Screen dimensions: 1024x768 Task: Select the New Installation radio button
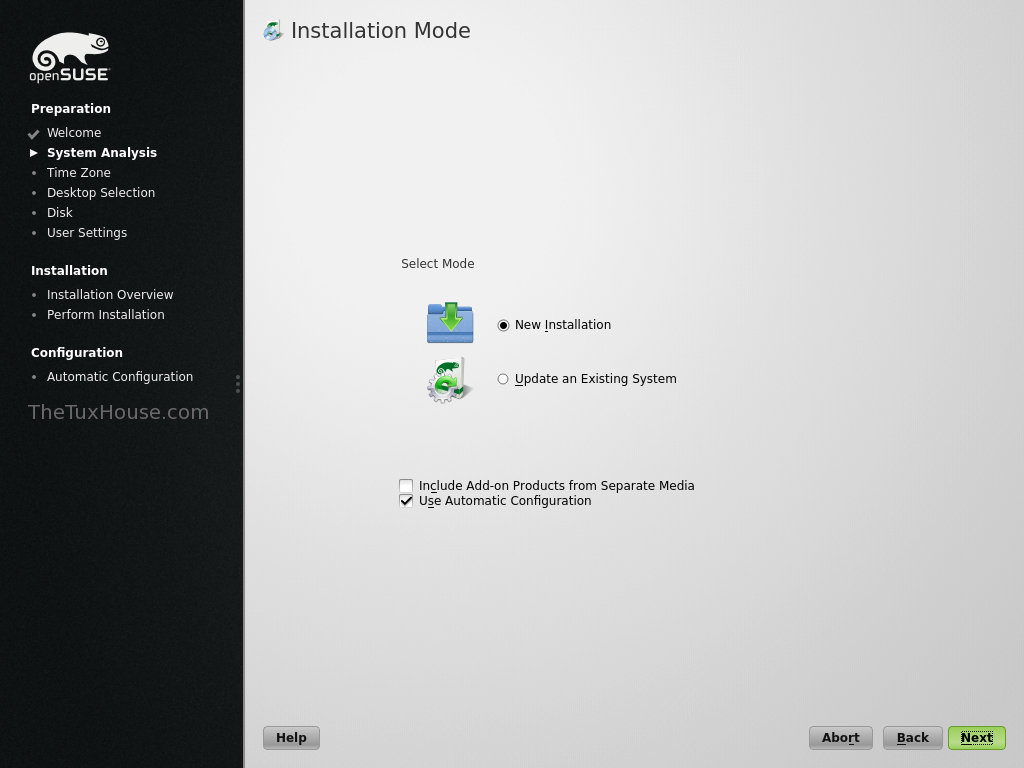pos(503,325)
